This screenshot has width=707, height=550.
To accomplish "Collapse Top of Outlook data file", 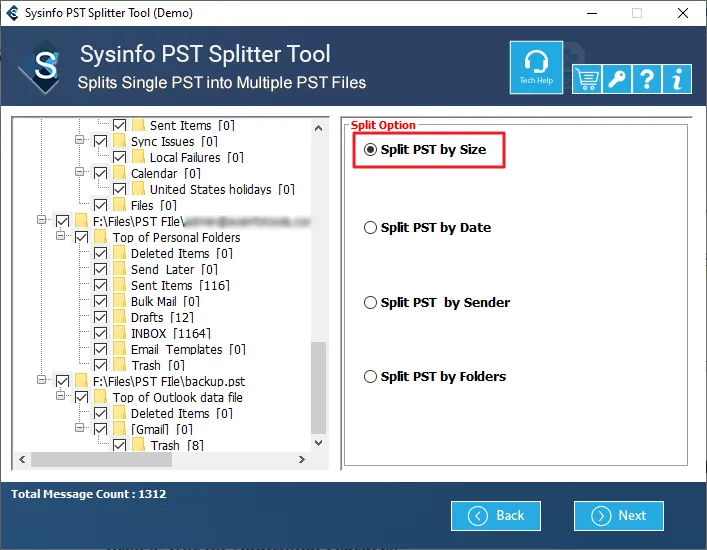I will [x=60, y=396].
